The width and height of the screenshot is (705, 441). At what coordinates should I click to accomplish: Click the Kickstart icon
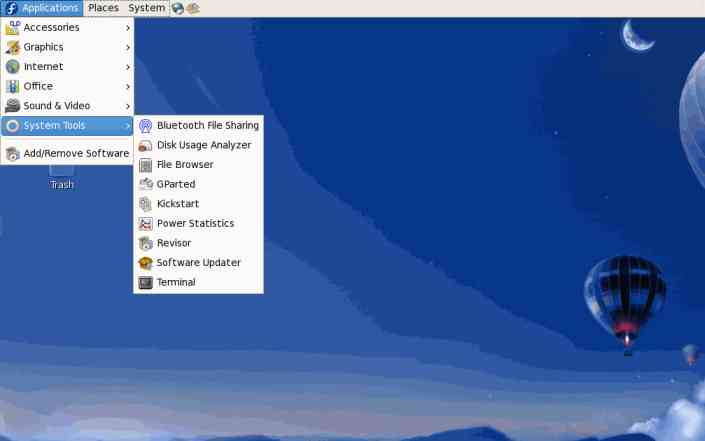[145, 204]
